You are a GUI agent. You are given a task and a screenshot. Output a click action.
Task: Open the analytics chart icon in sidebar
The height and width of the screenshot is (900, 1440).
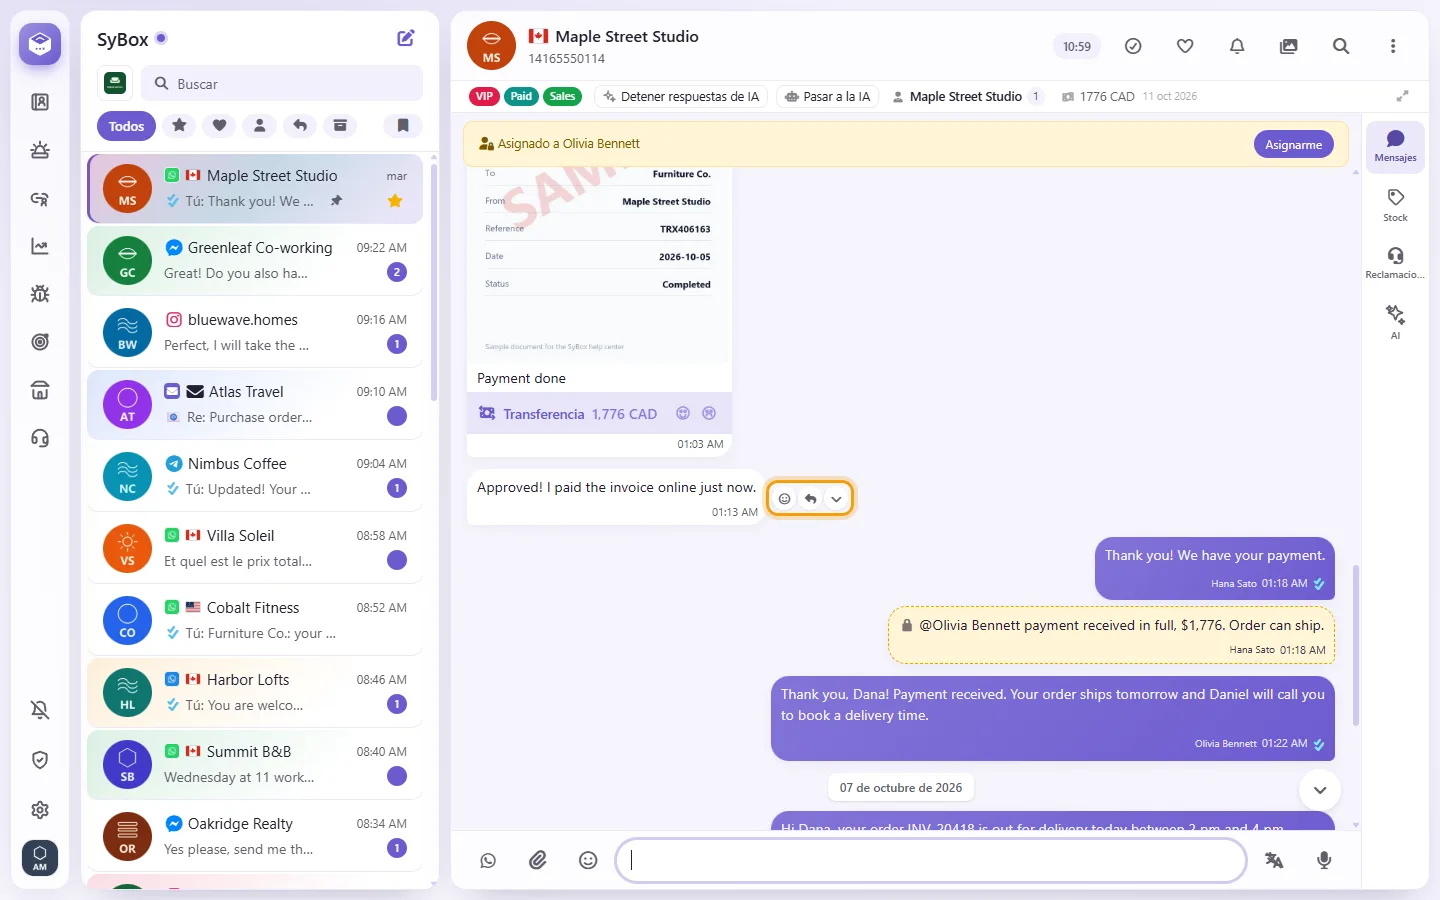tap(40, 246)
